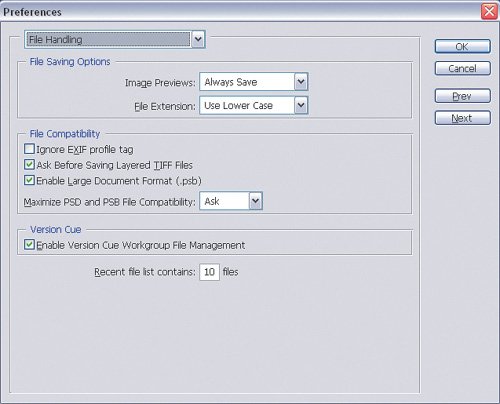Viewport: 500px width, 404px height.
Task: Disable Enable Large Document Format (.psb) checkbox
Action: click(x=29, y=180)
